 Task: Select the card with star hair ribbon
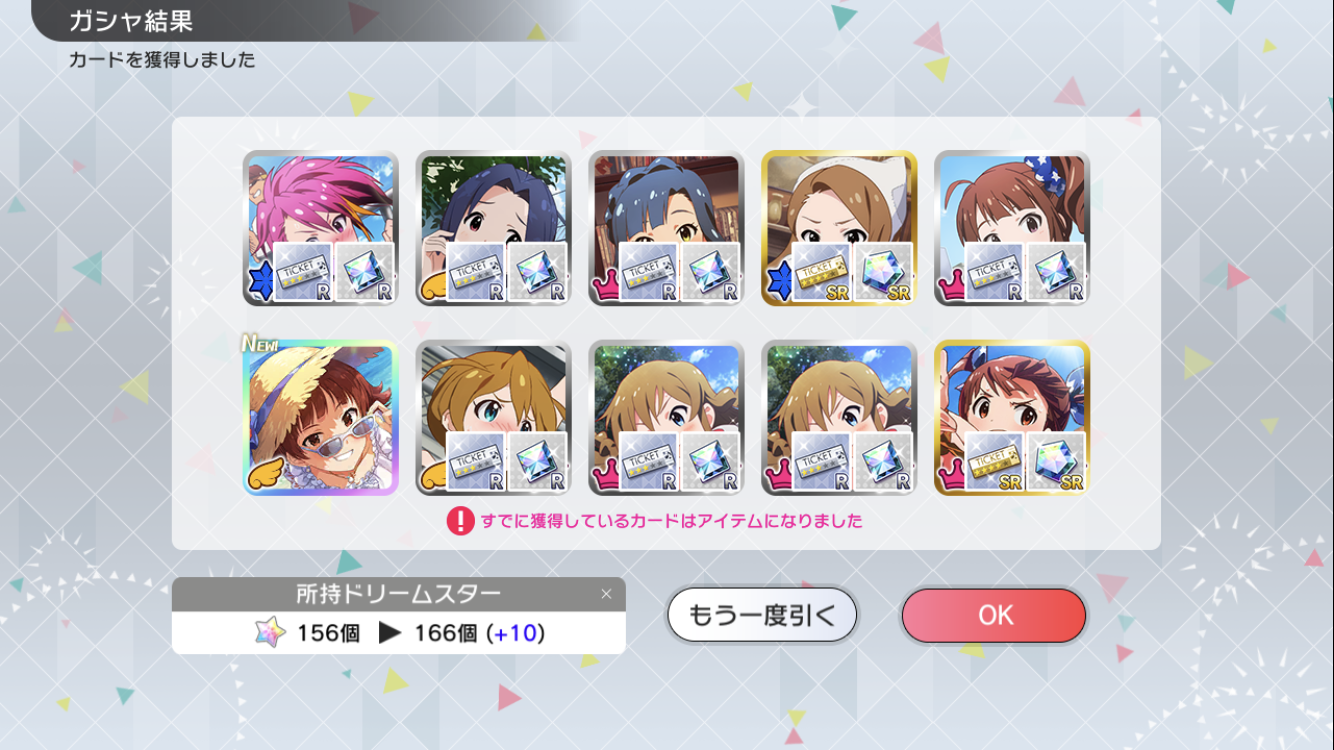[x=1012, y=228]
